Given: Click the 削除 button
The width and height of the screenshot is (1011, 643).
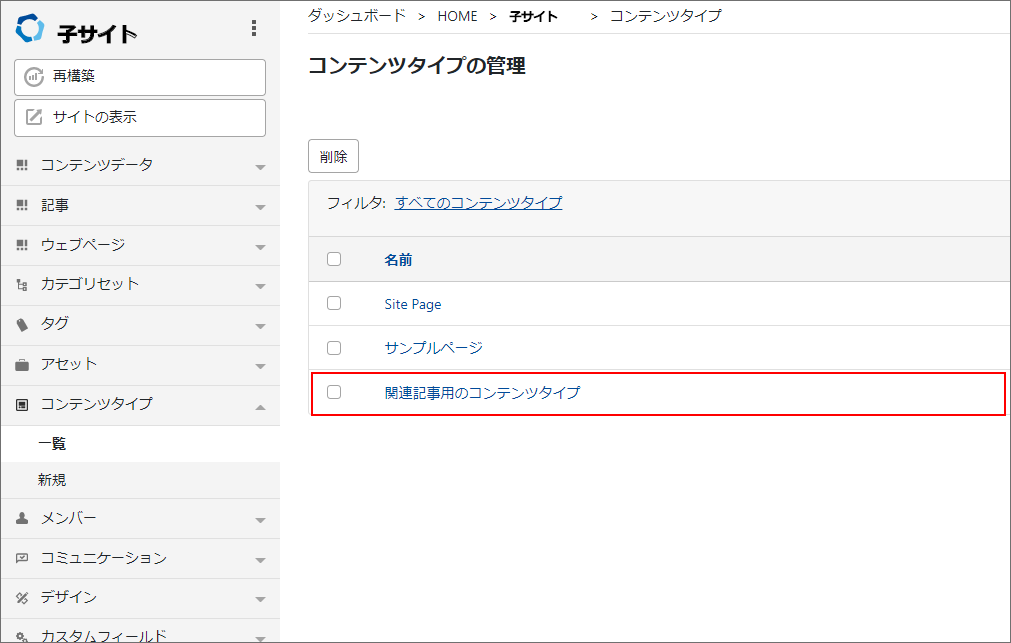Looking at the screenshot, I should pyautogui.click(x=333, y=156).
